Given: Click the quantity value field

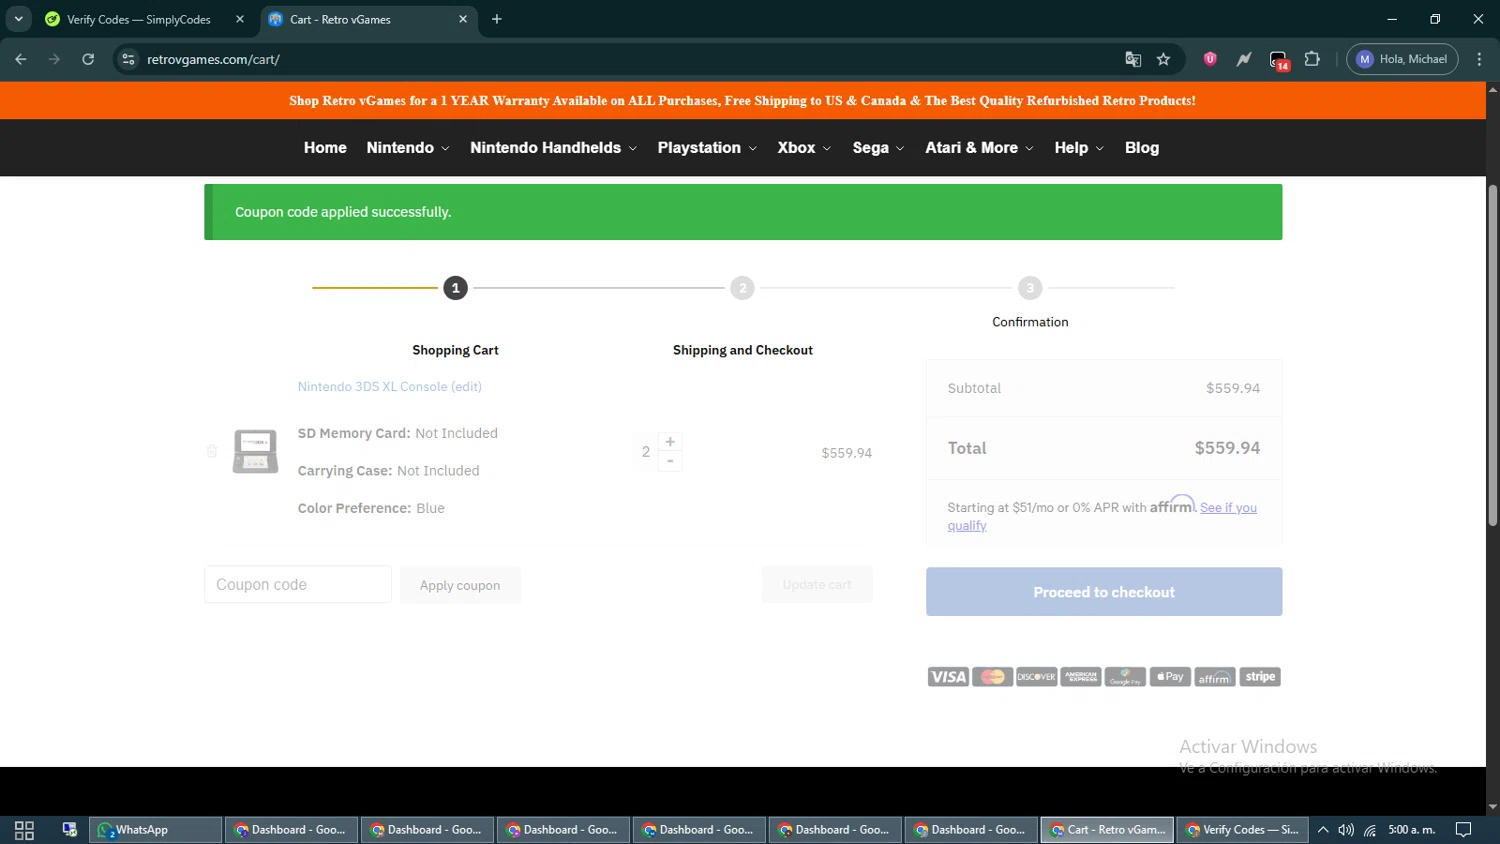Looking at the screenshot, I should pyautogui.click(x=646, y=452).
